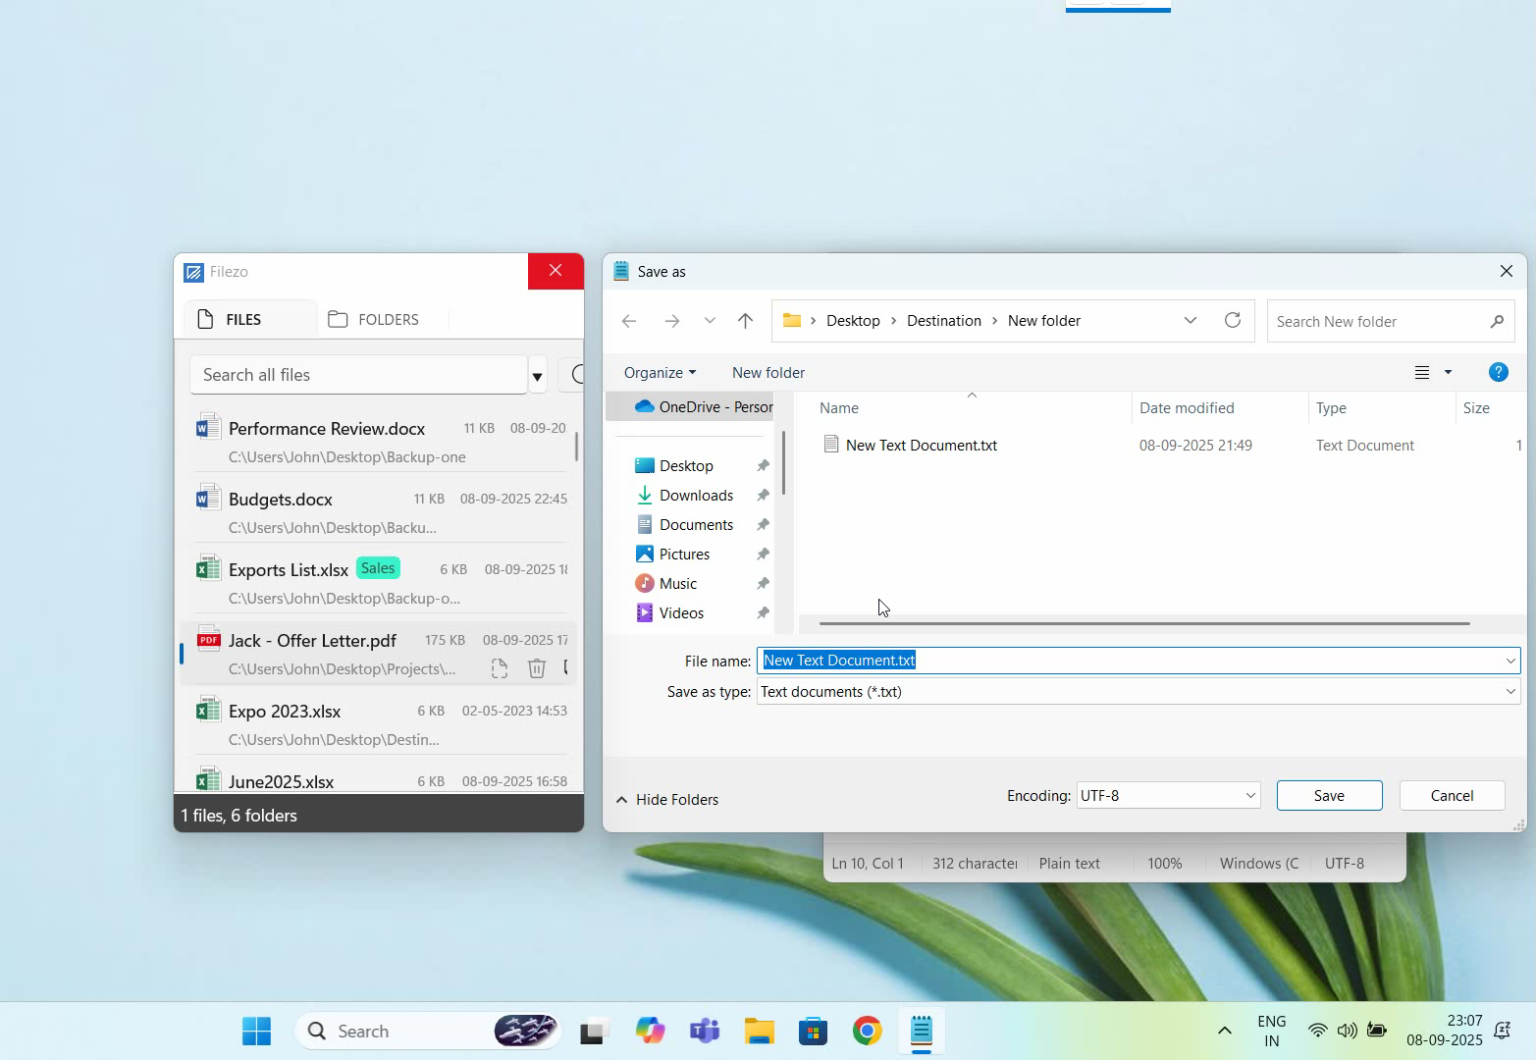Viewport: 1536px width, 1060px height.
Task: Click the Save button
Action: click(x=1329, y=795)
